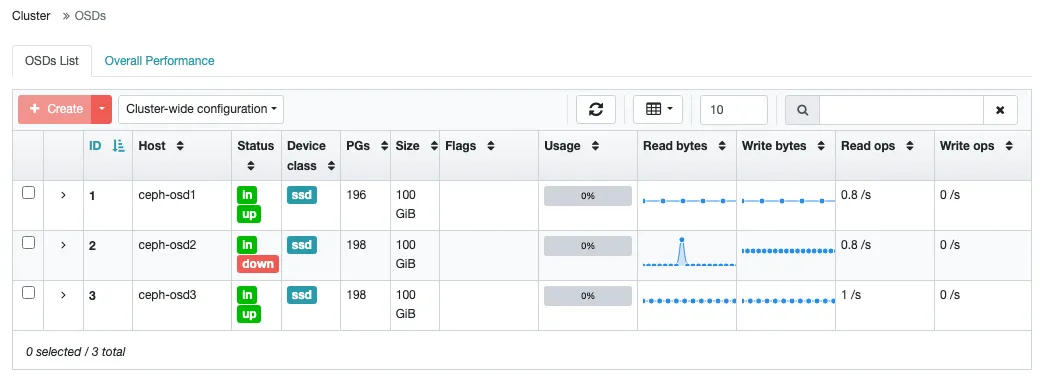
Task: Check the box for ceph-osd2 row
Action: coord(28,243)
